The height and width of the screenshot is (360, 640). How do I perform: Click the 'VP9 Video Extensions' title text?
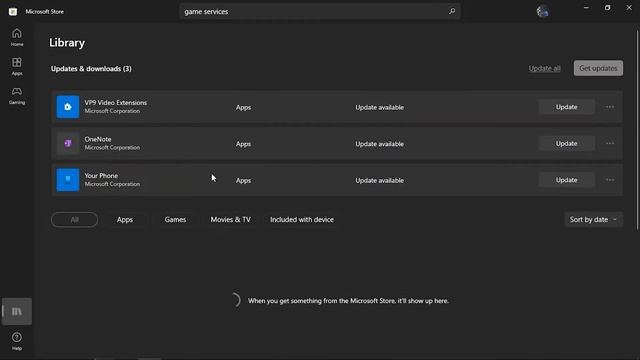click(116, 102)
